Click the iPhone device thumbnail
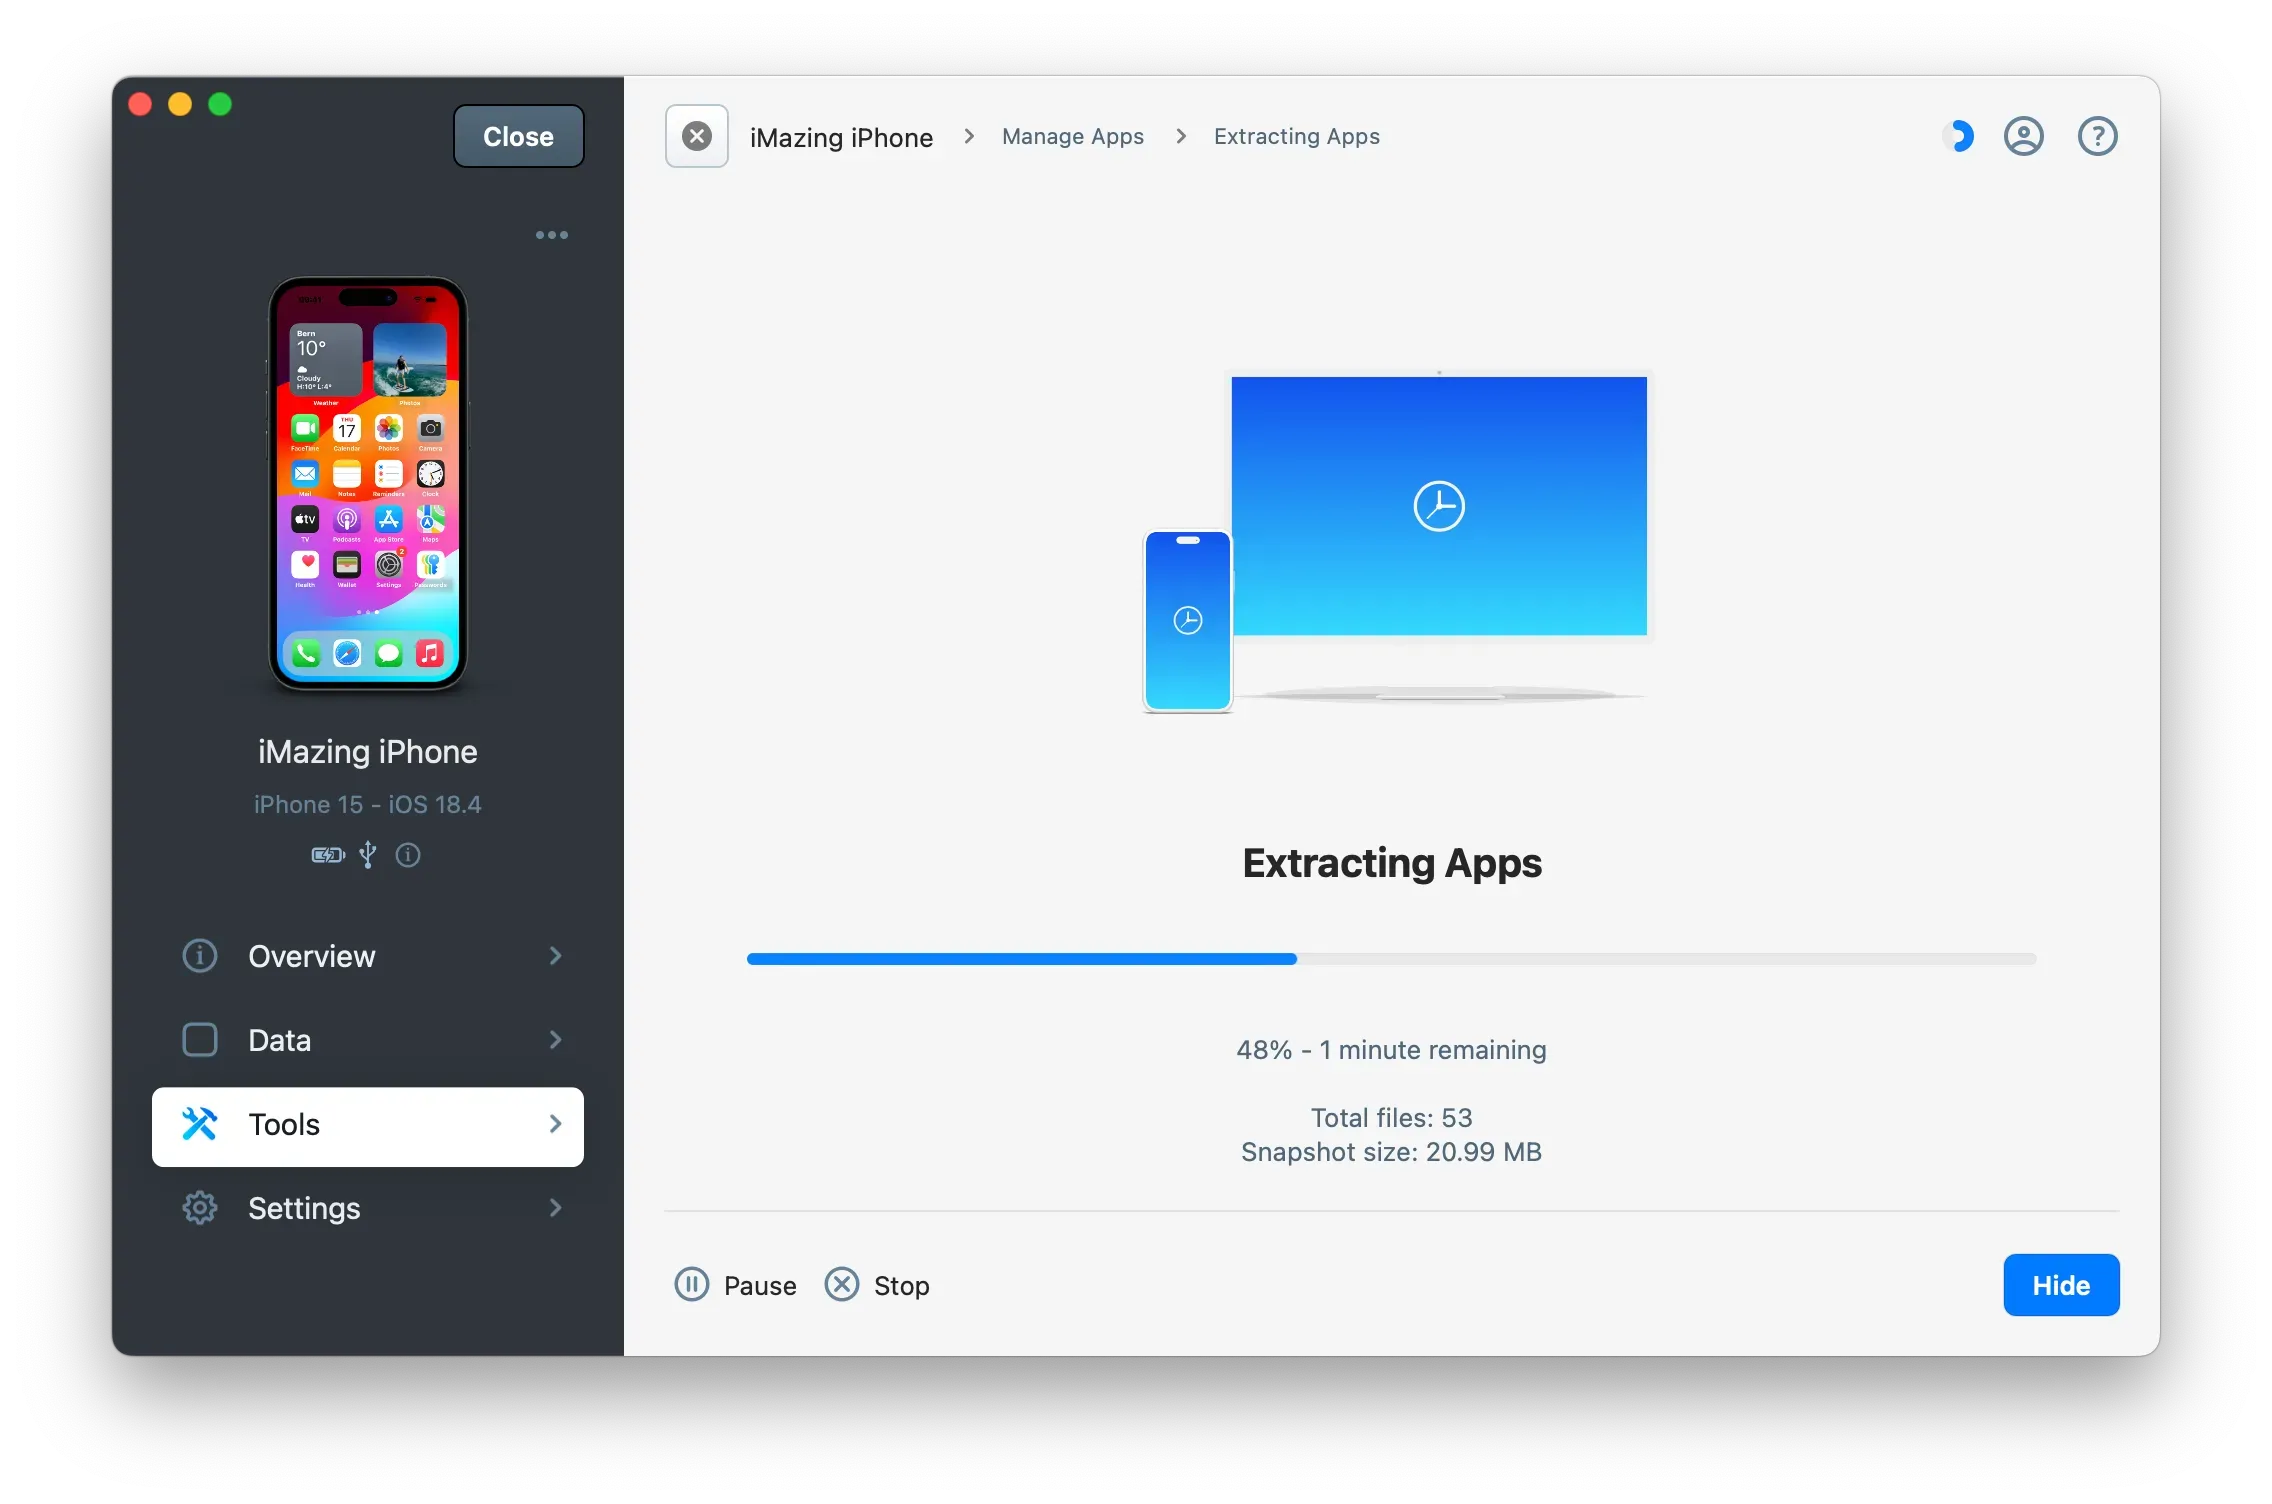This screenshot has width=2272, height=1504. coord(368,488)
